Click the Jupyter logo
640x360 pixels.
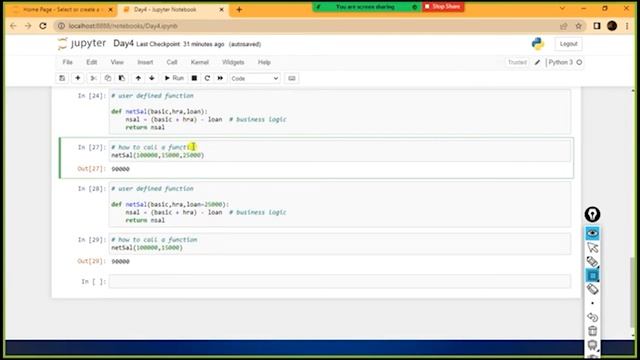(82, 43)
